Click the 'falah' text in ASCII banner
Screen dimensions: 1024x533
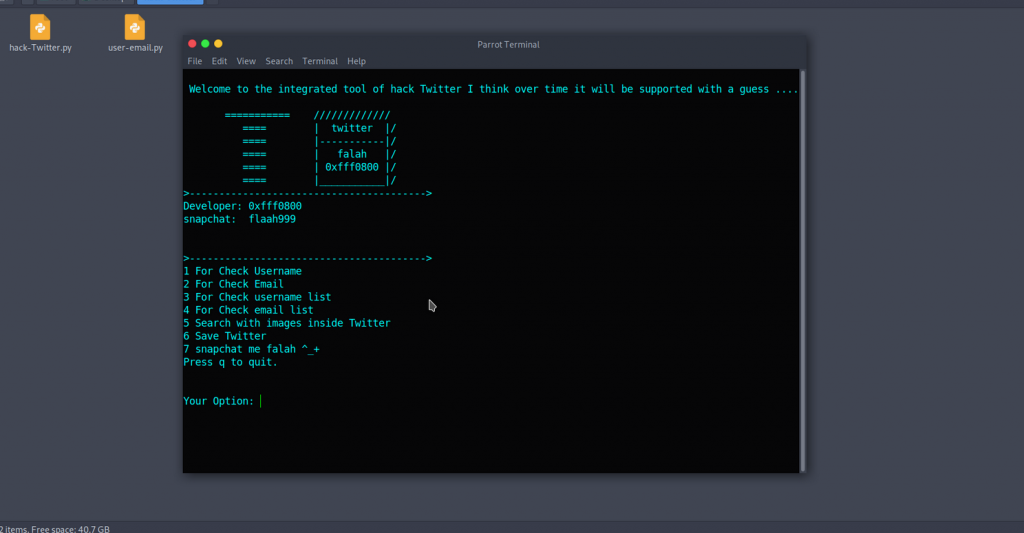point(352,154)
